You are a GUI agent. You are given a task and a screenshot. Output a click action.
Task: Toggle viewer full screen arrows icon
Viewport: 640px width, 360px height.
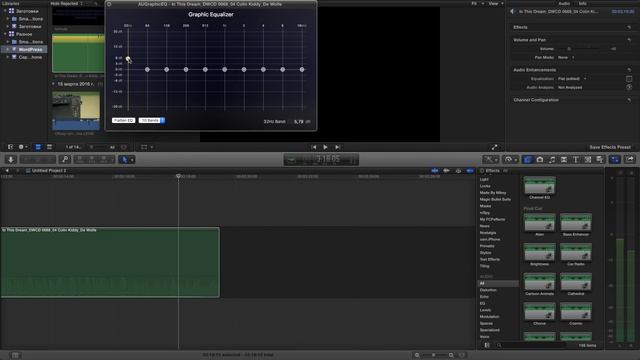(494, 147)
